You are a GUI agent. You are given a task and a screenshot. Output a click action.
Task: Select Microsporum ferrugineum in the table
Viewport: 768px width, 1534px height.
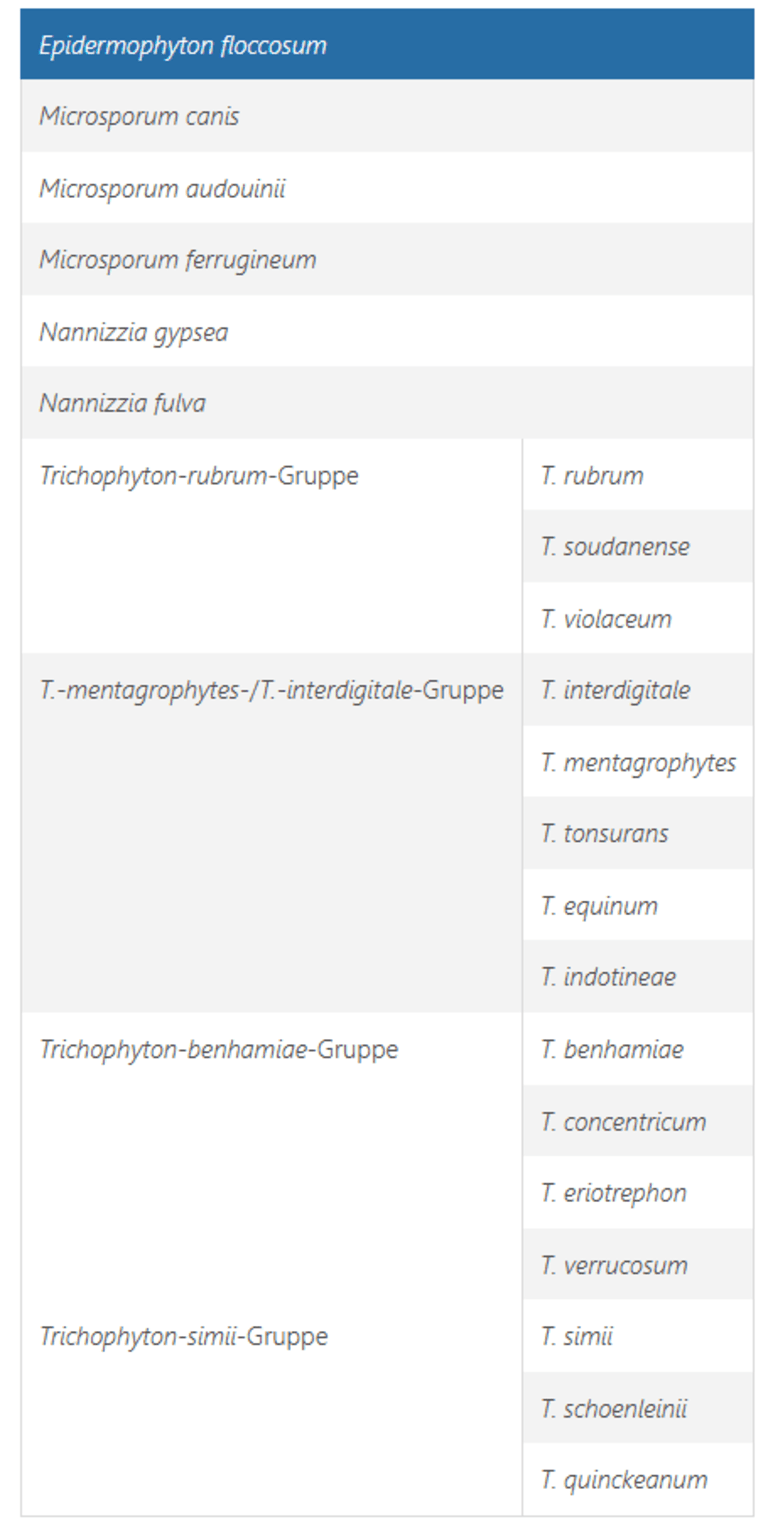(x=178, y=260)
